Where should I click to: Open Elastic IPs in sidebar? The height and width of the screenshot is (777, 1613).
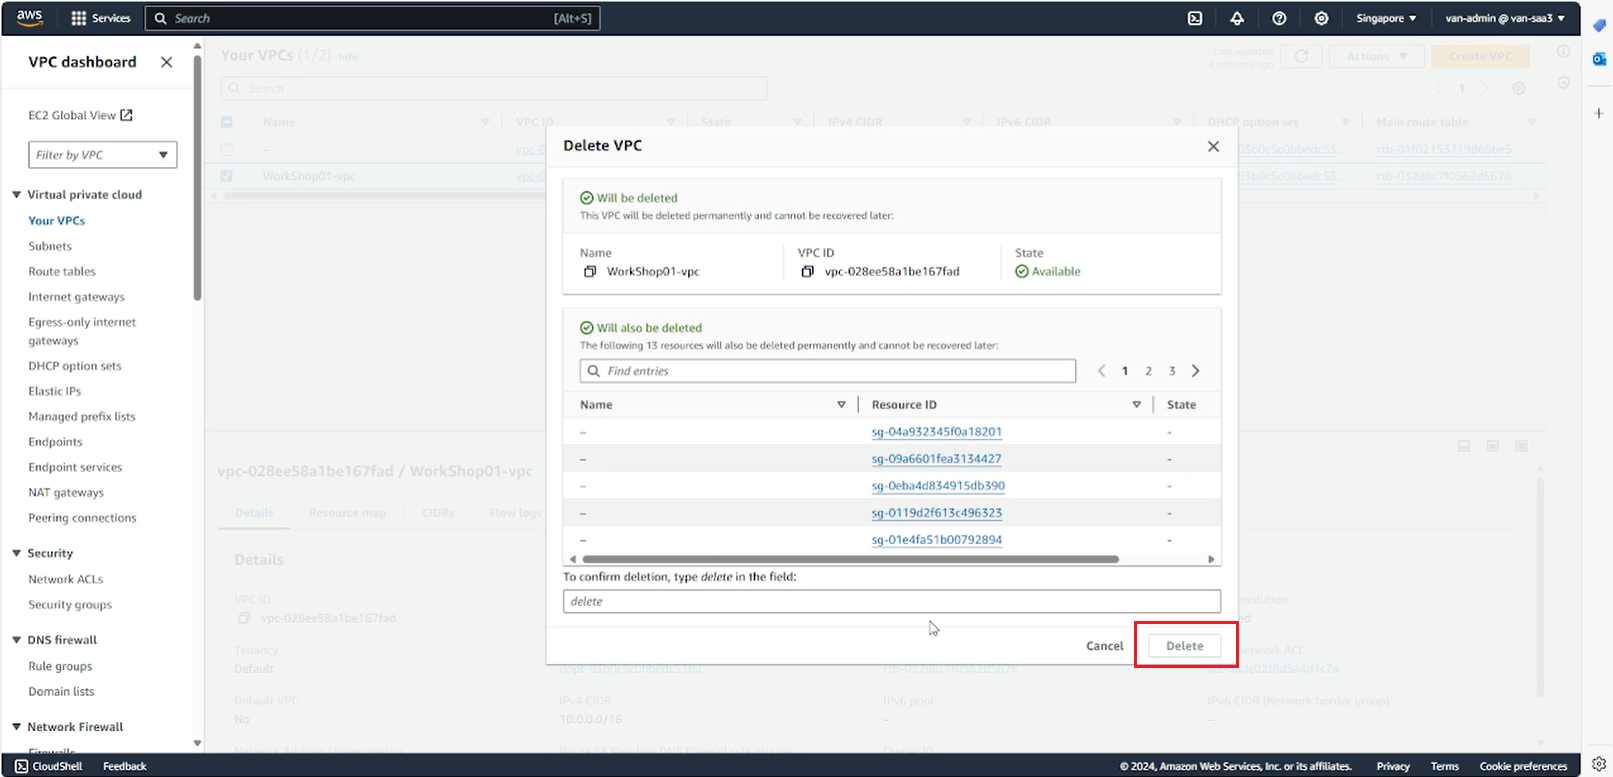[x=55, y=392]
